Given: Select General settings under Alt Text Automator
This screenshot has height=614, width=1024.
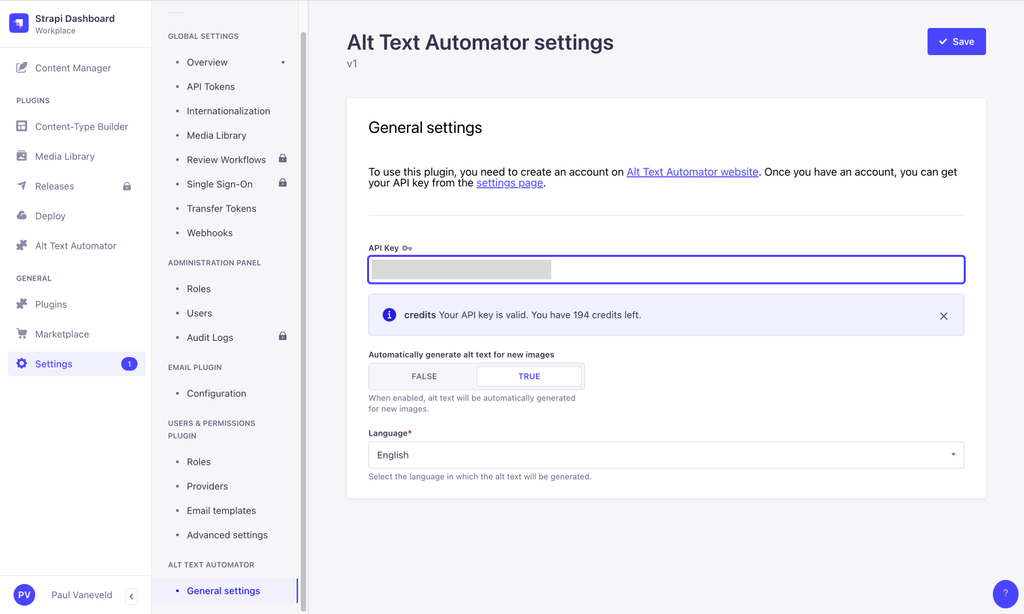Looking at the screenshot, I should click(223, 590).
